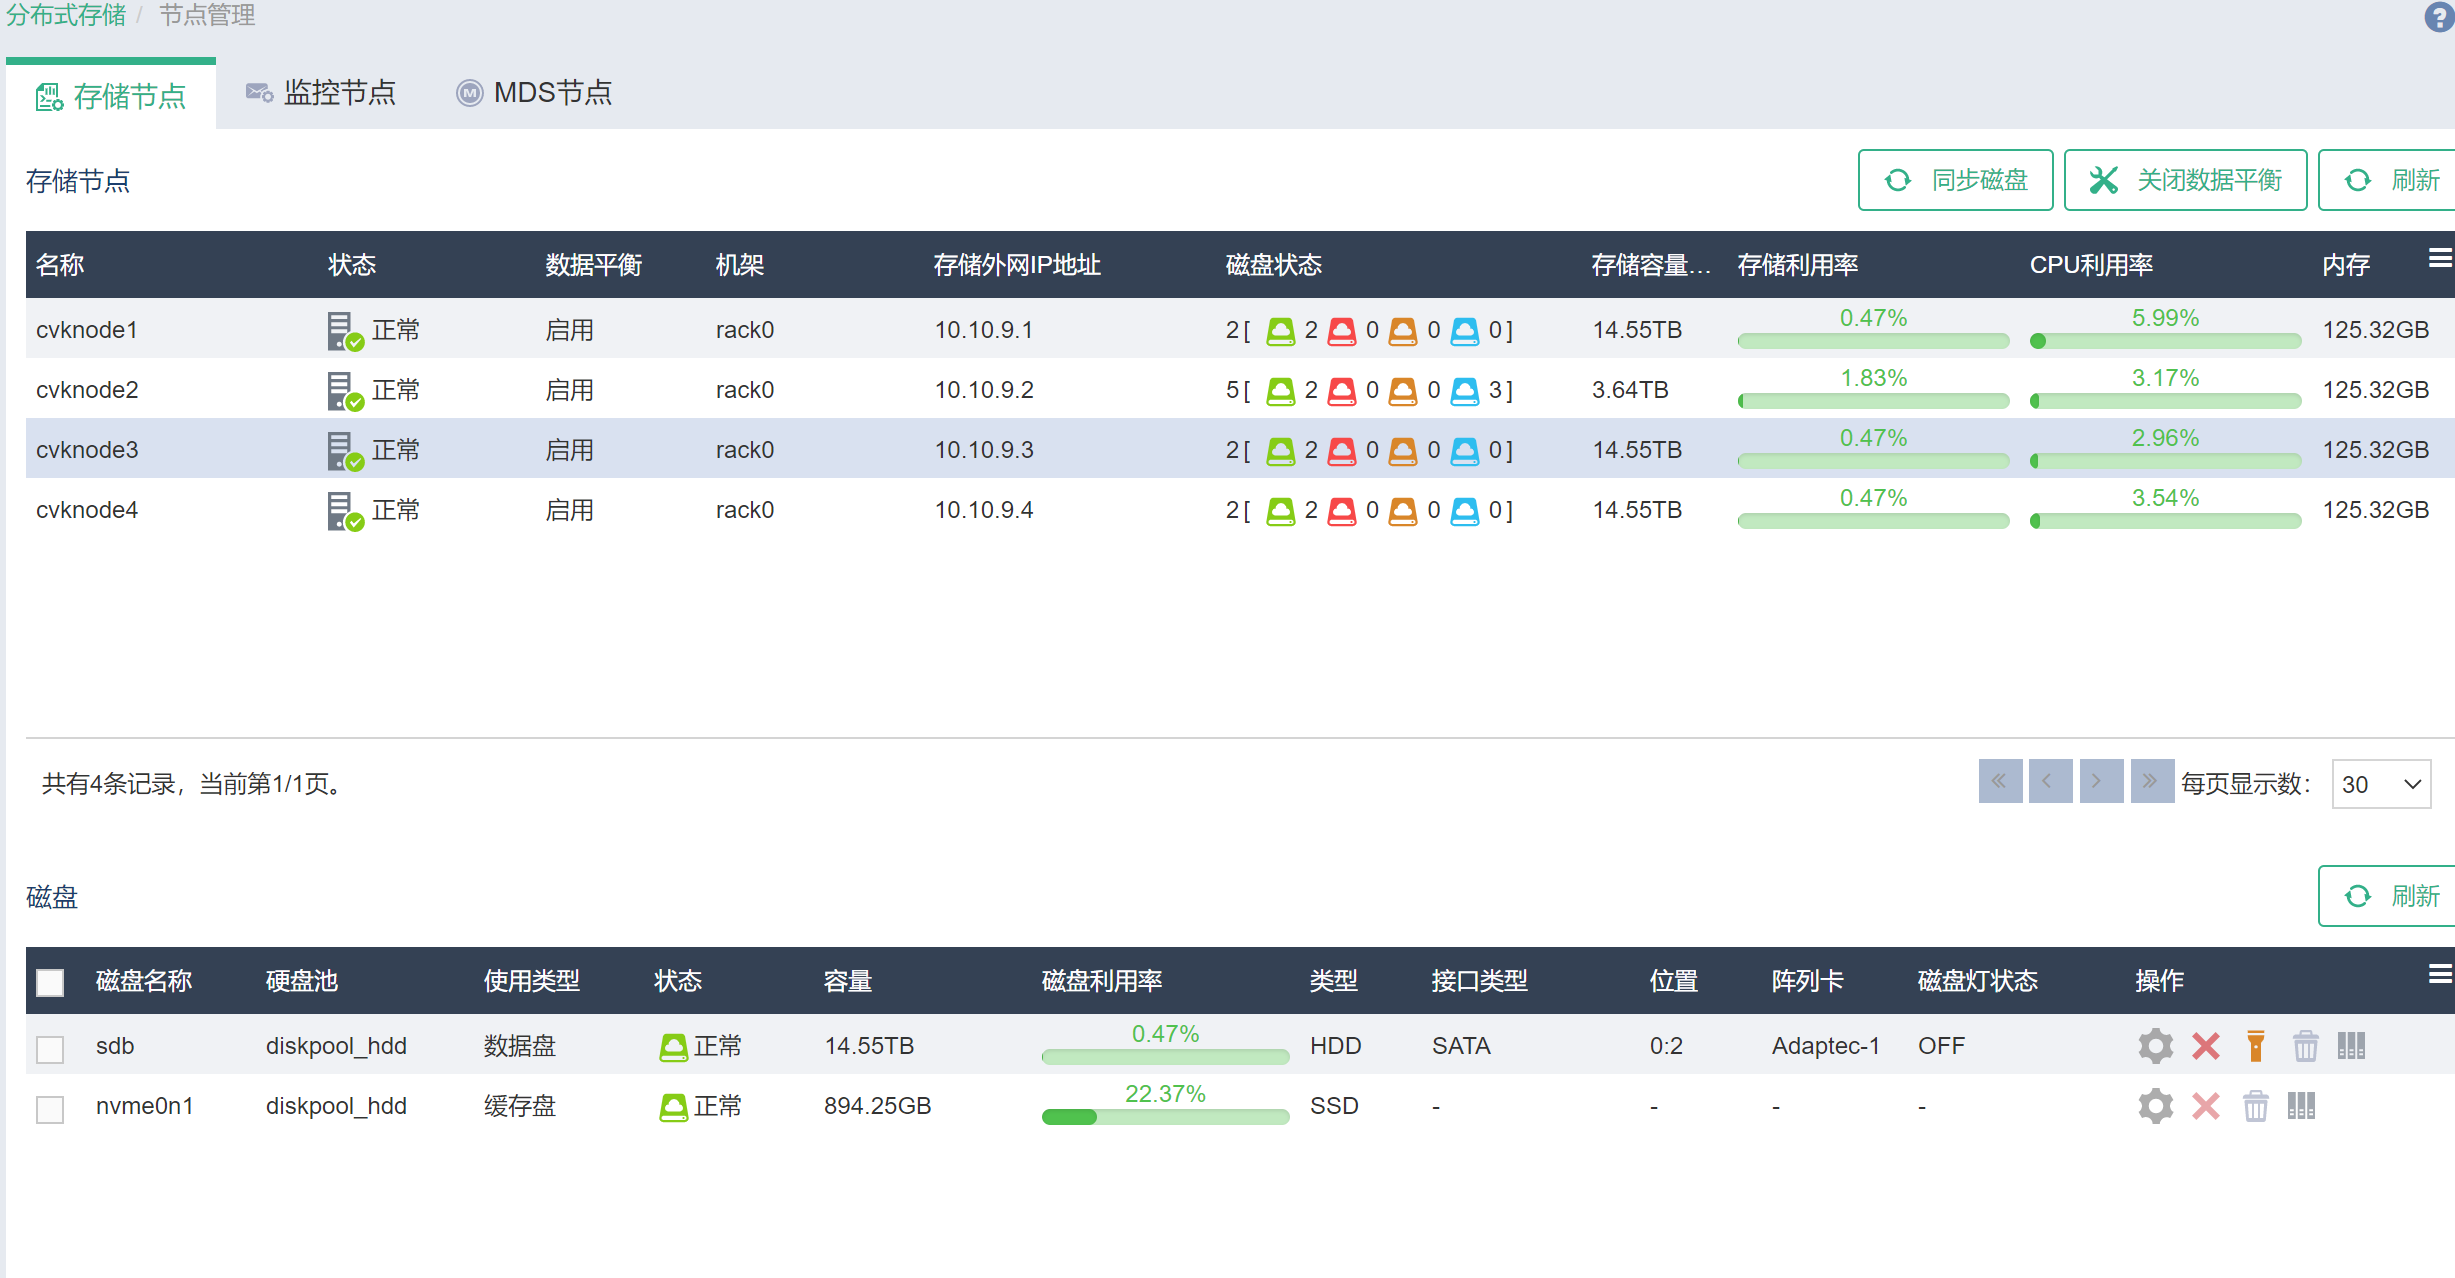This screenshot has height=1278, width=2455.
Task: Click the sdb row flashlight locate icon
Action: 2255,1046
